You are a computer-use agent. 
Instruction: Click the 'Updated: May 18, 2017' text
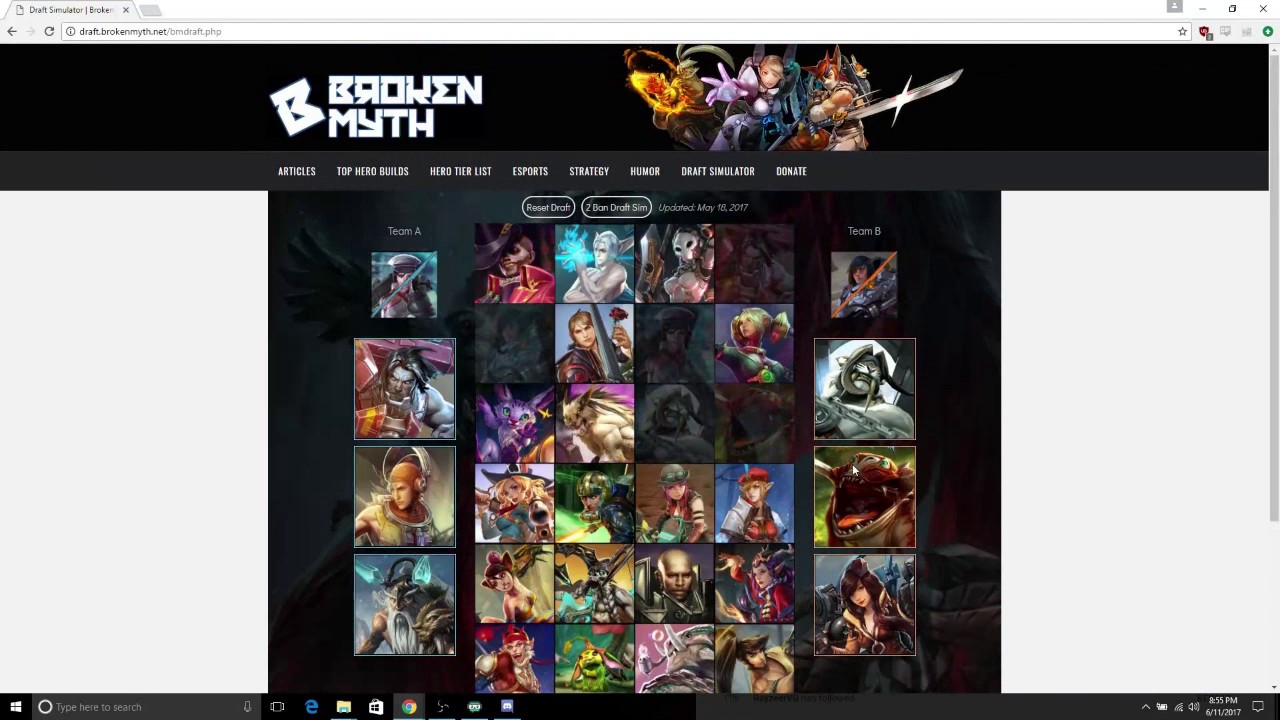click(703, 207)
